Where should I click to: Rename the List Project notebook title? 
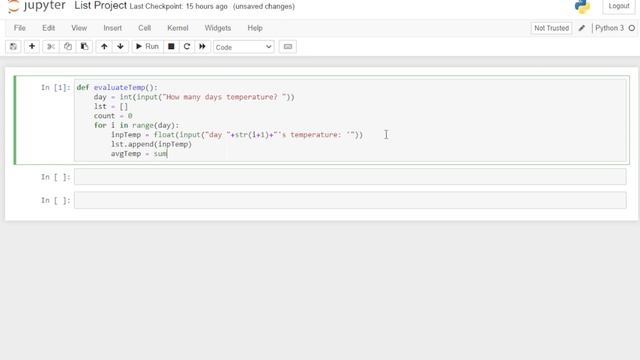[x=100, y=6]
